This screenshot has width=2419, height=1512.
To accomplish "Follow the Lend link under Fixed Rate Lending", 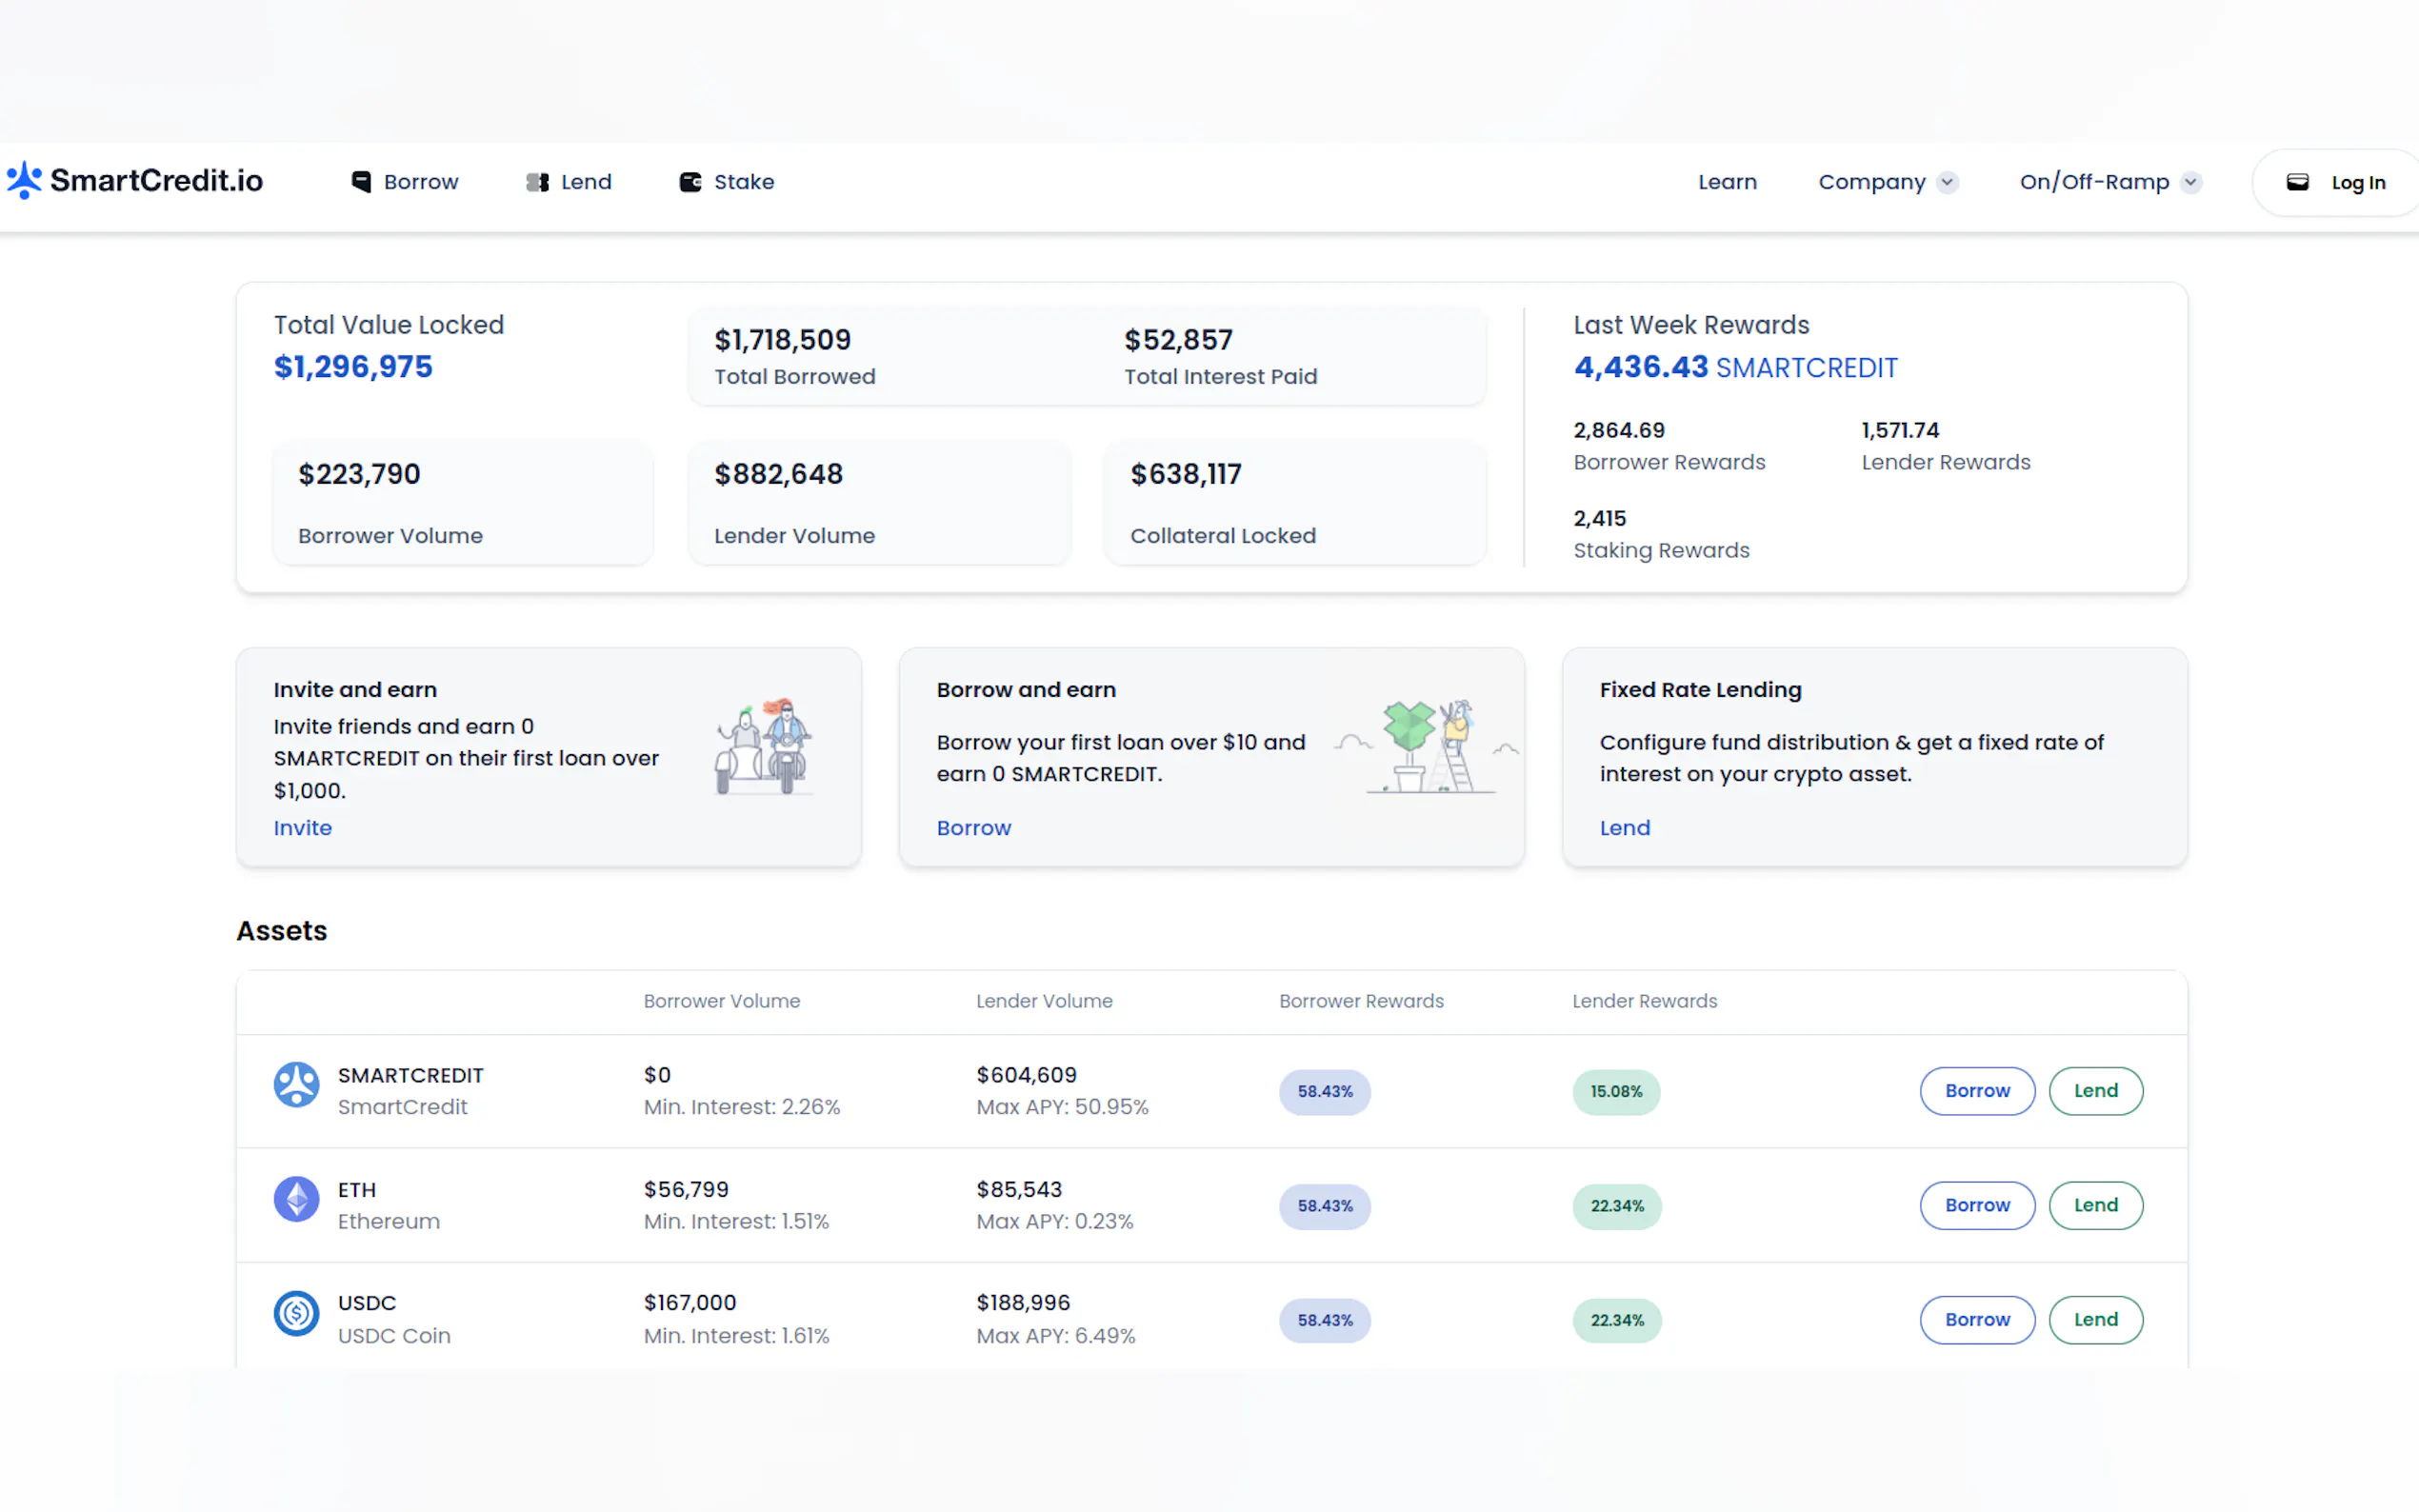I will coord(1624,828).
